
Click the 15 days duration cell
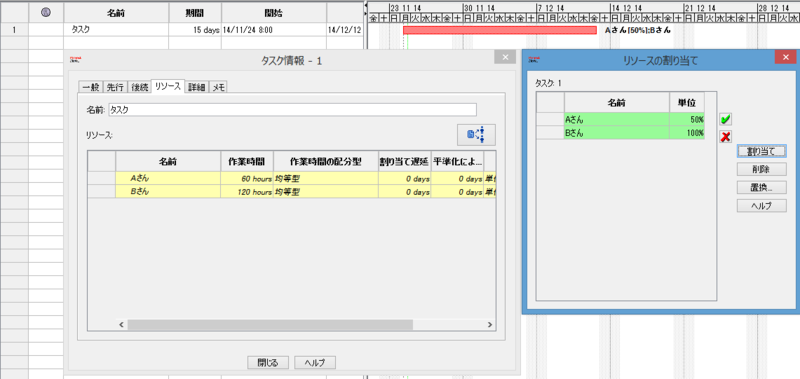coord(195,30)
